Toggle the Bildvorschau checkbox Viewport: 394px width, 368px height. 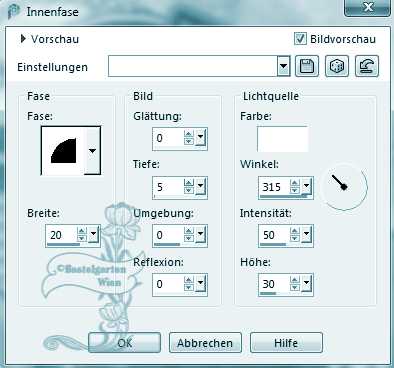click(x=300, y=39)
